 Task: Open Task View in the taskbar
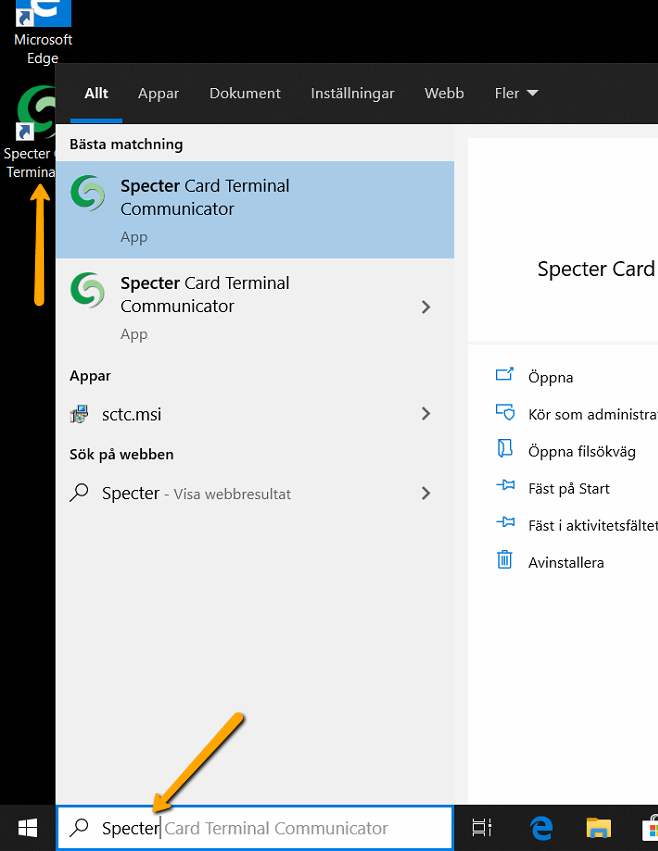482,827
